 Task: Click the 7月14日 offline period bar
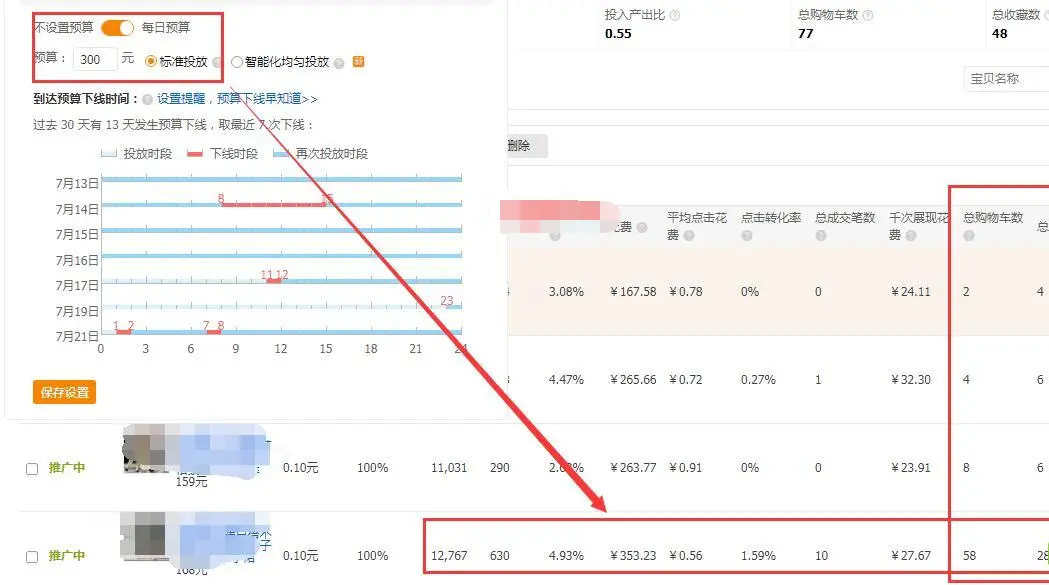(x=275, y=205)
